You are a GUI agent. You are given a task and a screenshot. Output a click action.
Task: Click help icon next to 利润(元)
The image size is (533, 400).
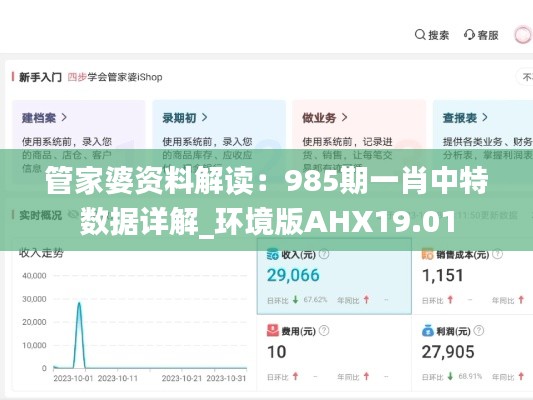[479, 330]
